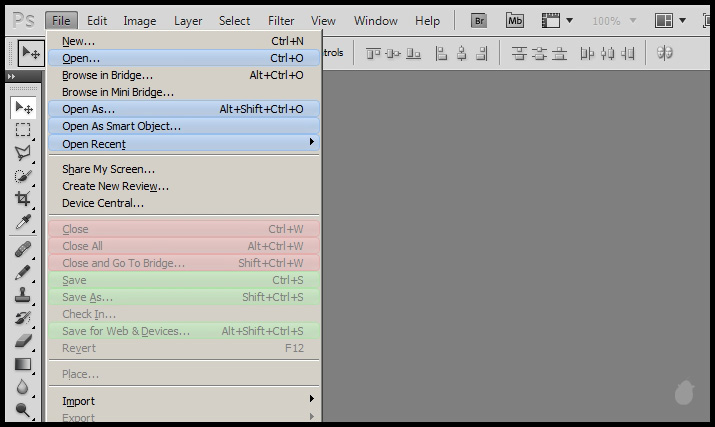
Task: Launch Bridge with the Br button
Action: 479,20
